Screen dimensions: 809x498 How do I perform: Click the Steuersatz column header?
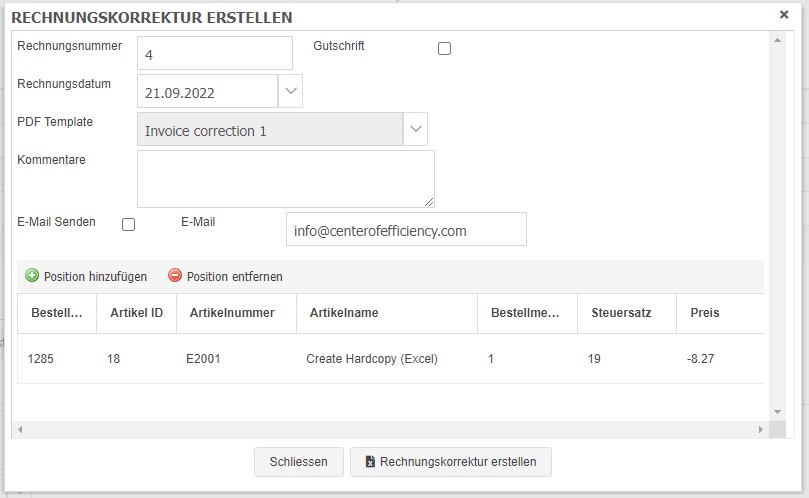[x=627, y=313]
